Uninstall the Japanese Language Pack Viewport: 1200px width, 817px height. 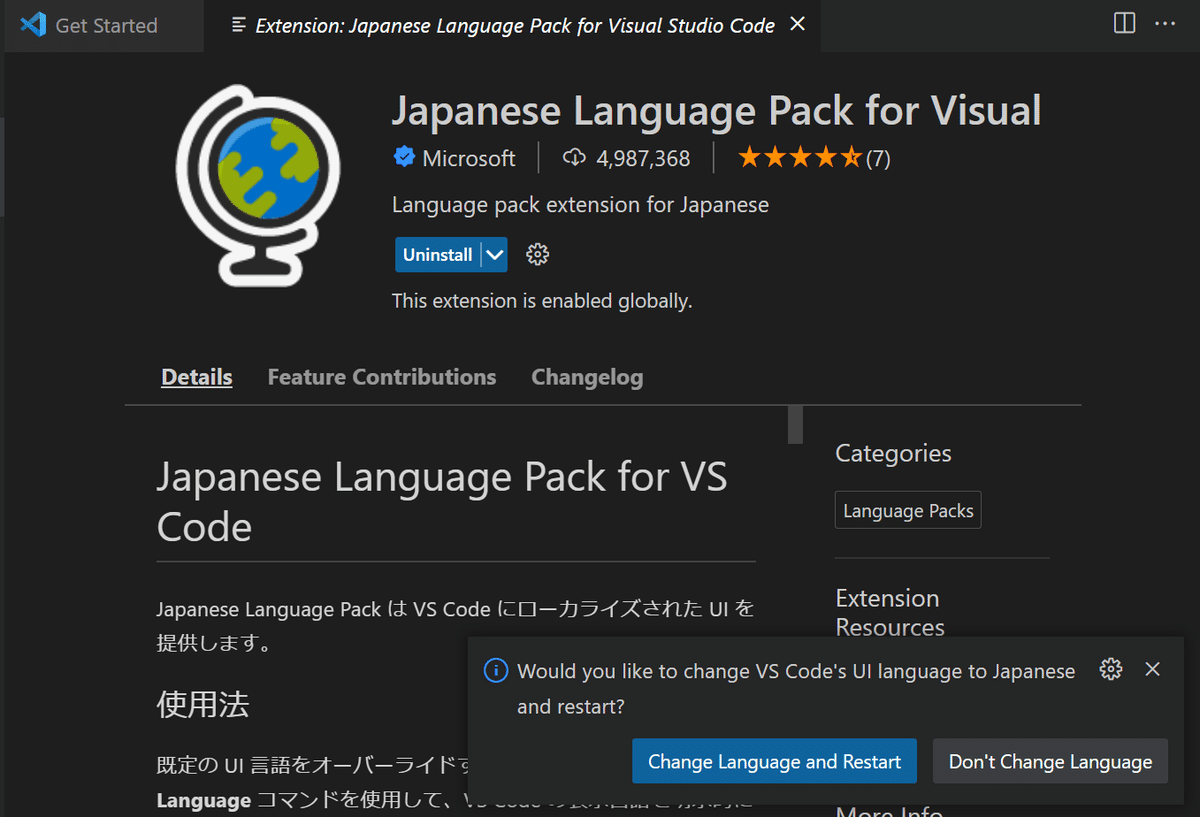(x=437, y=255)
